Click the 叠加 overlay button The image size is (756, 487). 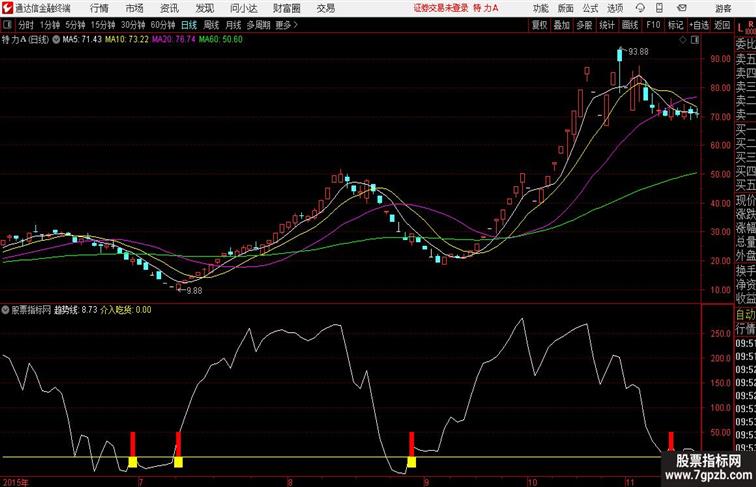[562, 25]
